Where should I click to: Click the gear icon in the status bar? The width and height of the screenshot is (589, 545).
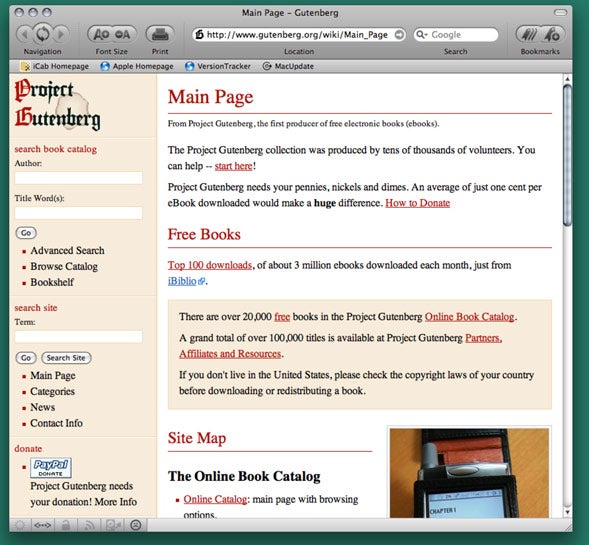[20, 525]
